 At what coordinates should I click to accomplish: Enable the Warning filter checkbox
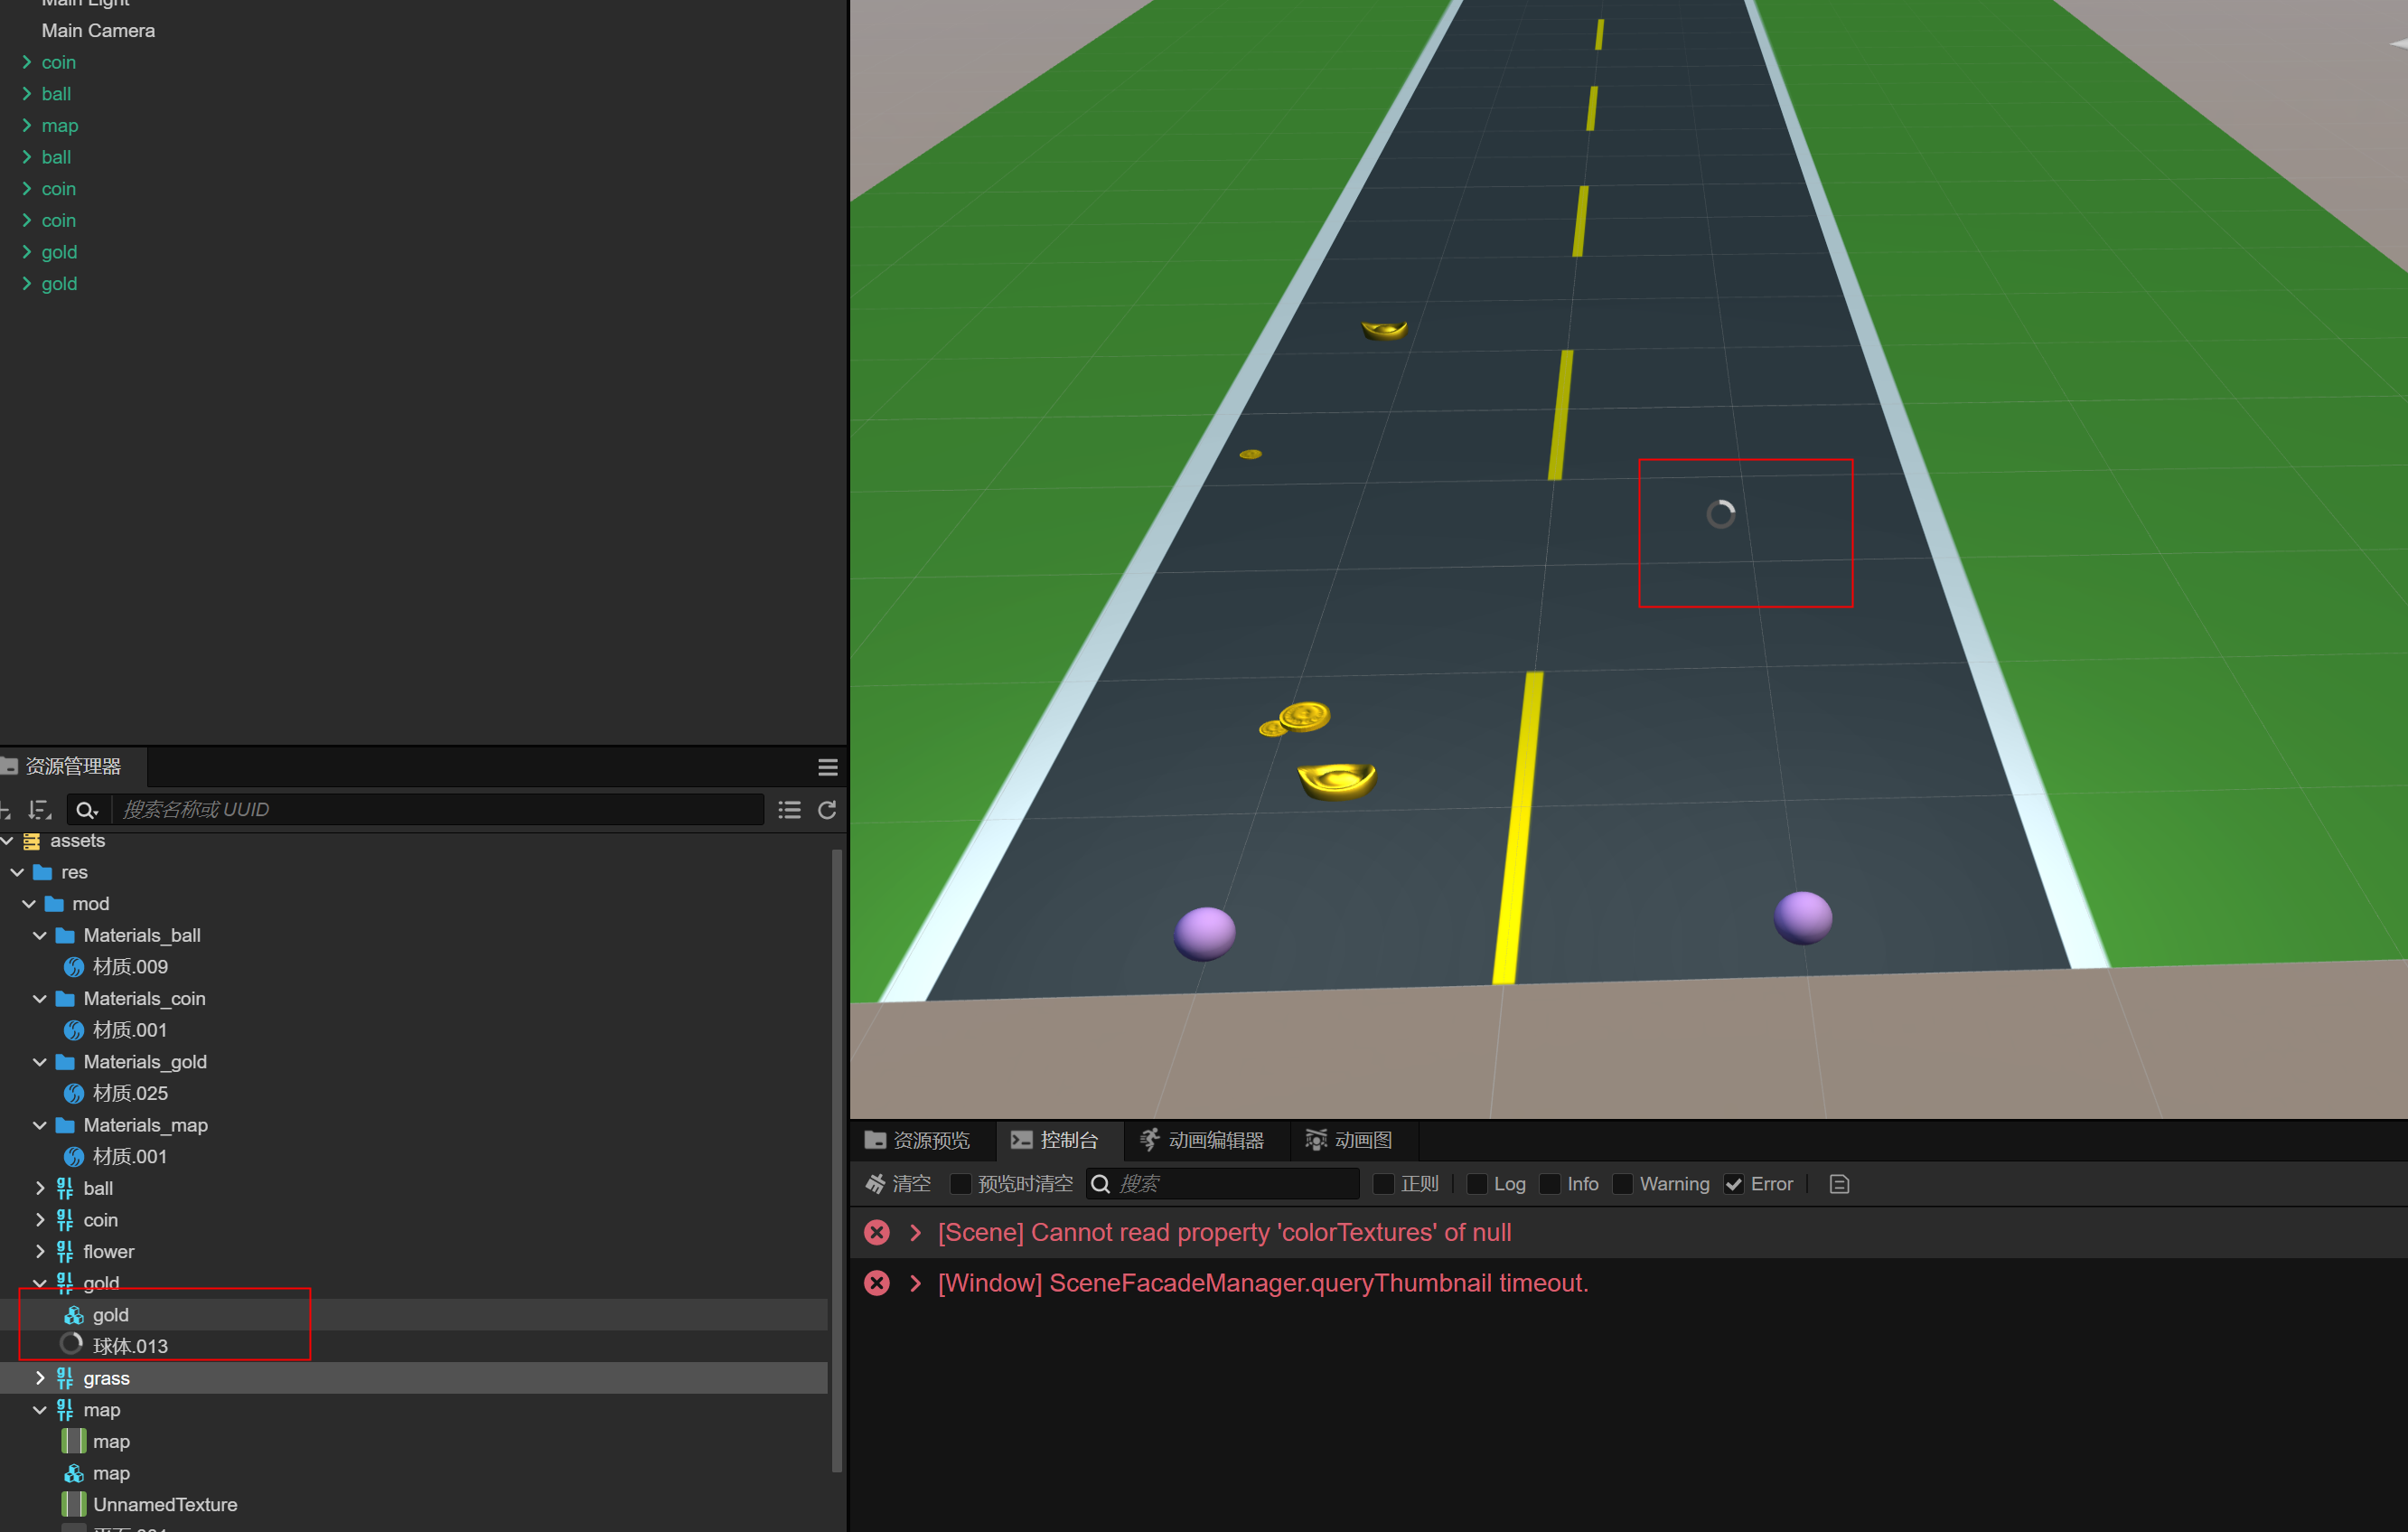tap(1623, 1184)
